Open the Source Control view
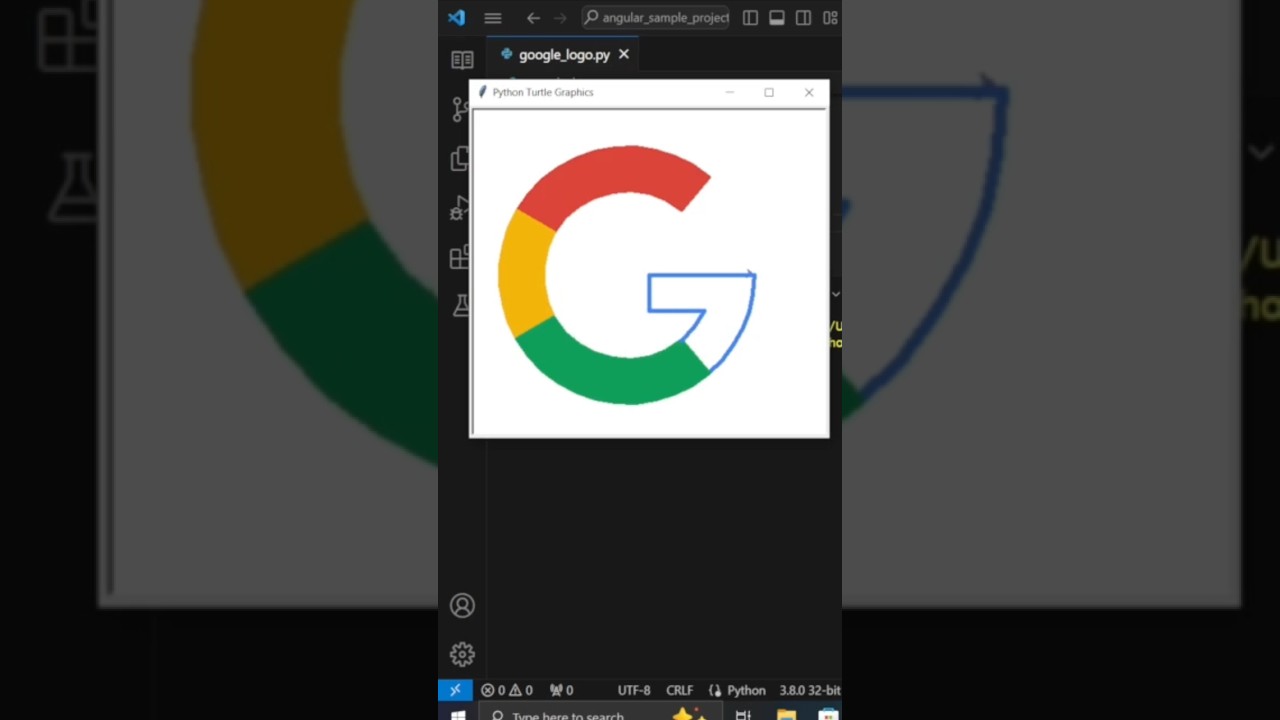Viewport: 1280px width, 720px height. tap(461, 109)
